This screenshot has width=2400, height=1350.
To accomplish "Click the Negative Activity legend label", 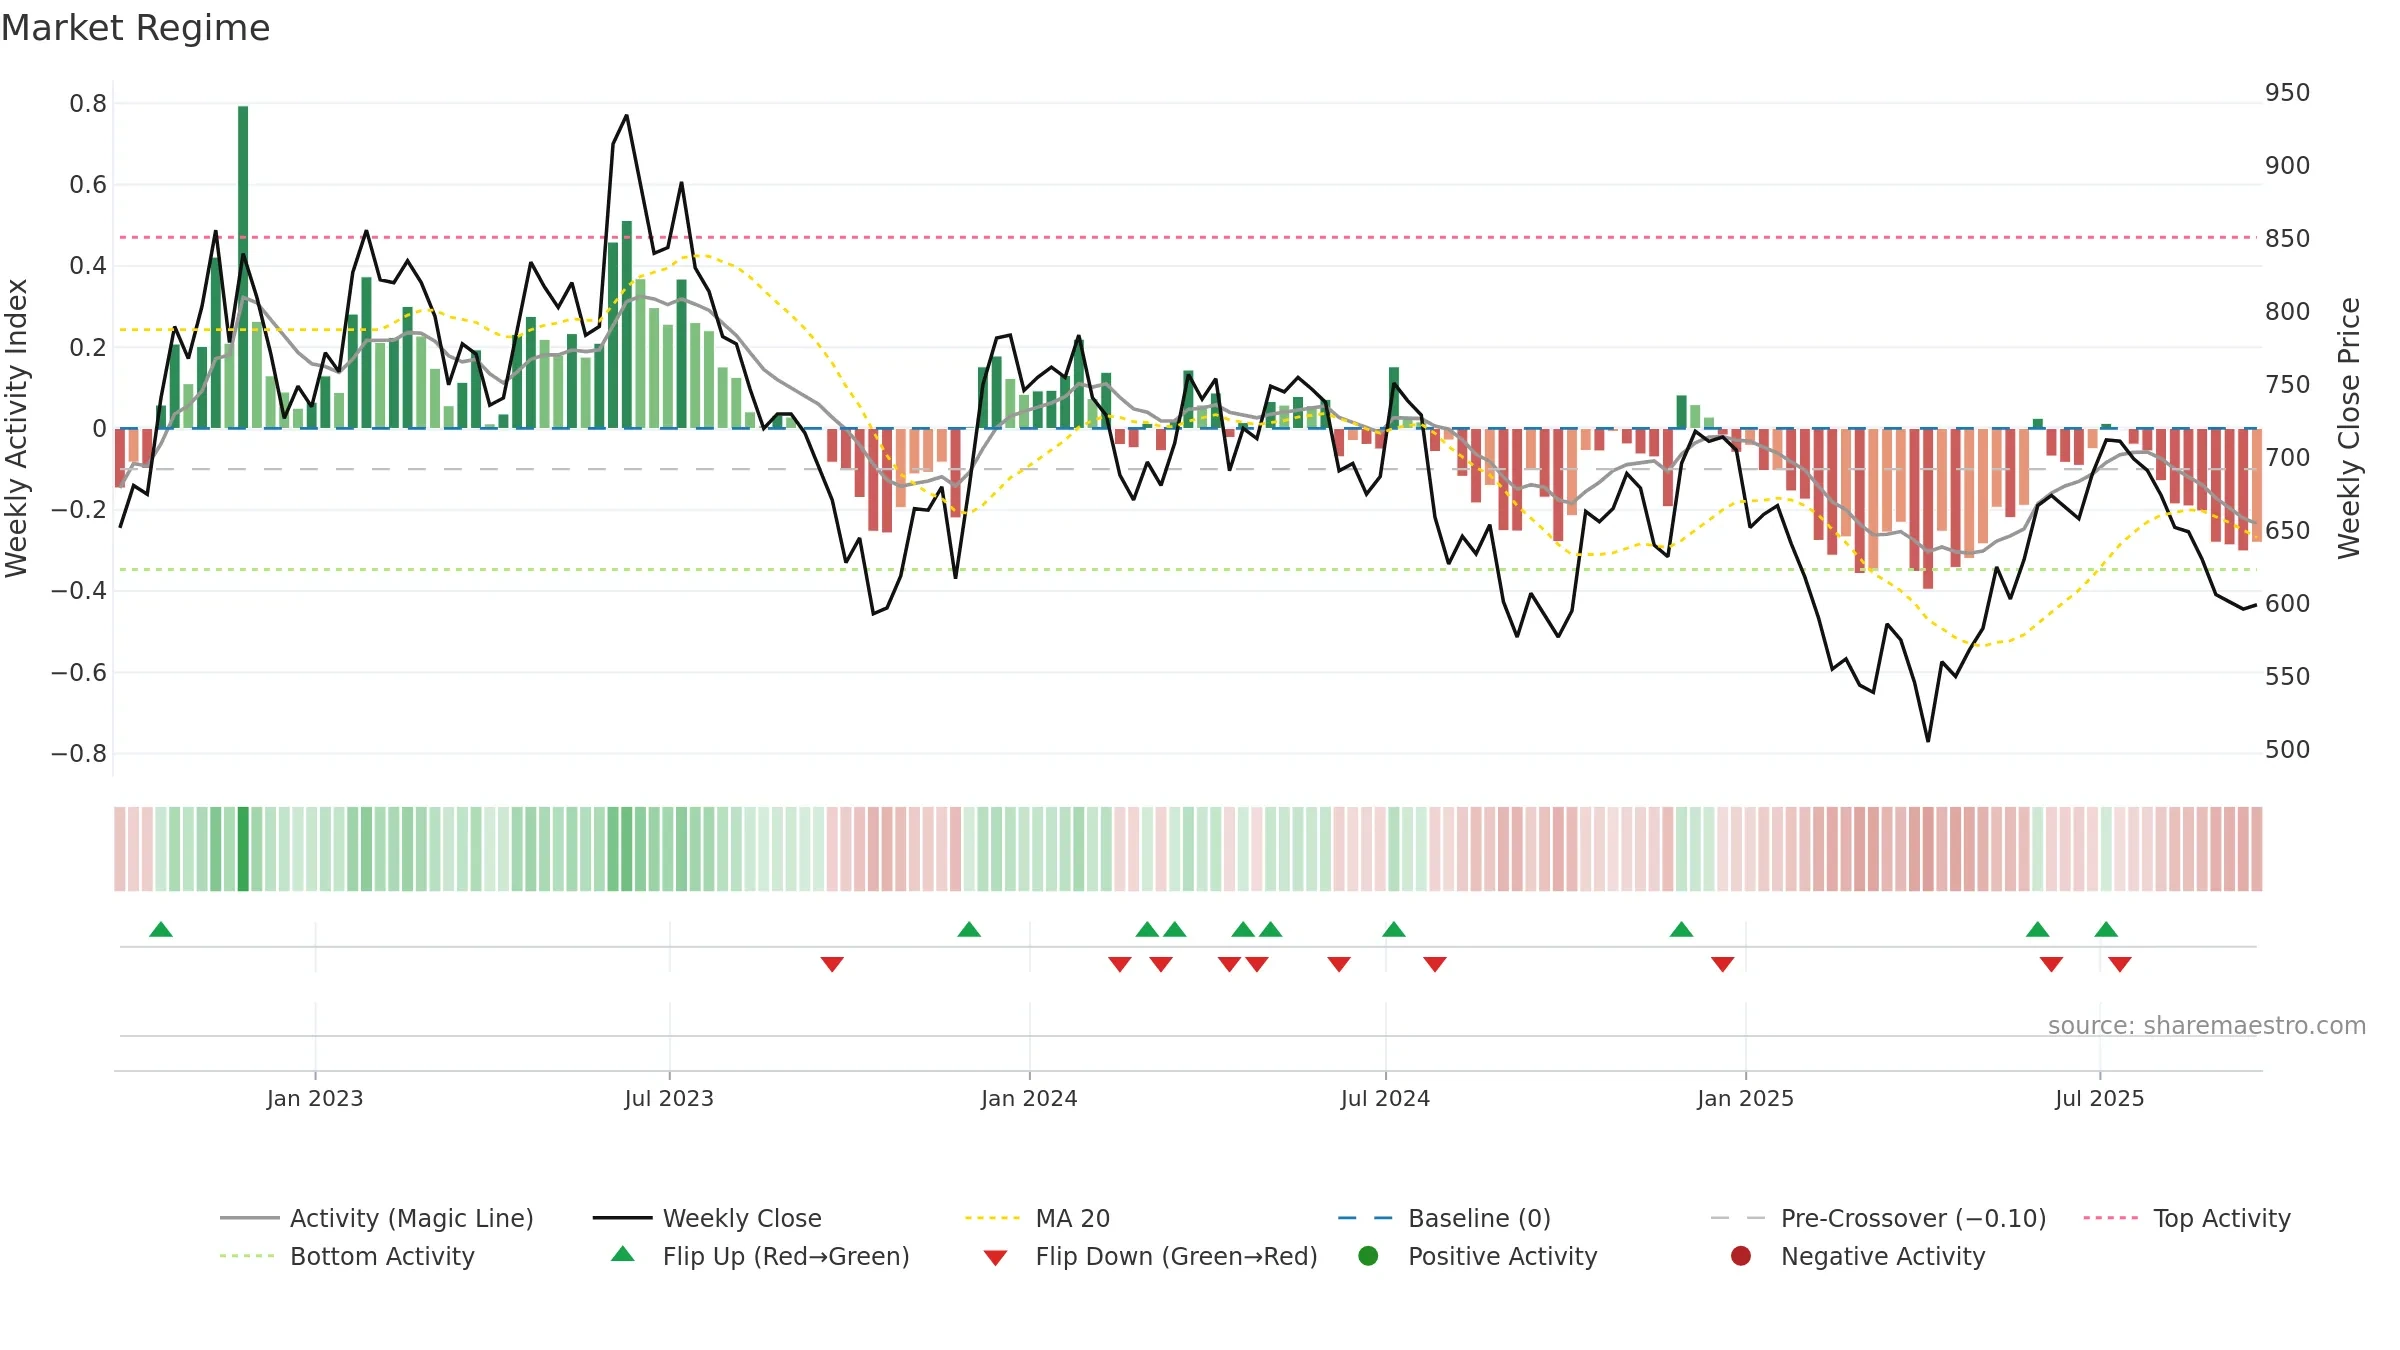I will 1883,1256.
